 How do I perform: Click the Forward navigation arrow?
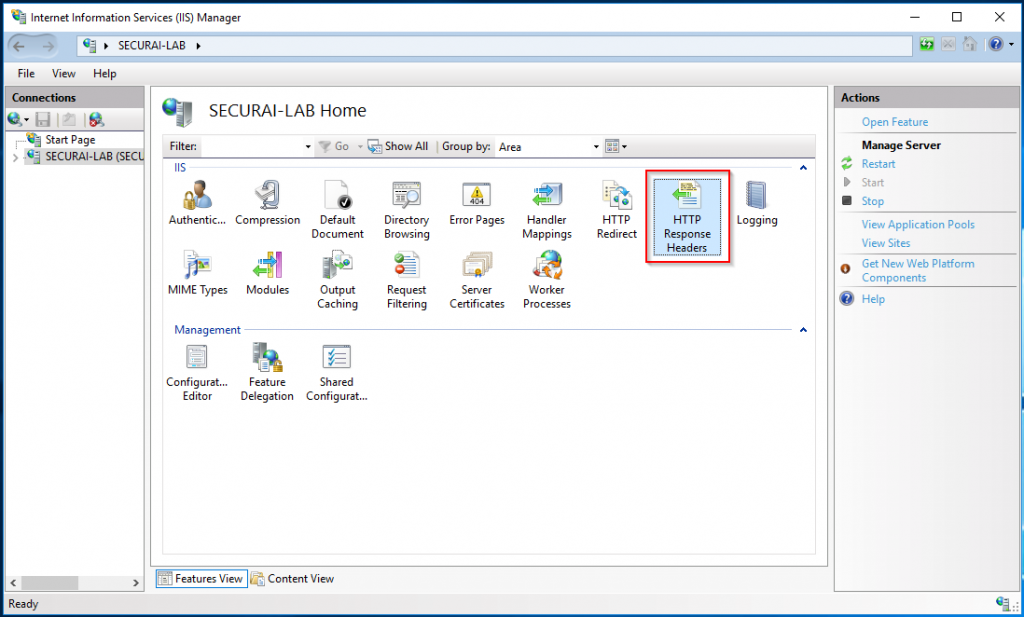pos(48,46)
